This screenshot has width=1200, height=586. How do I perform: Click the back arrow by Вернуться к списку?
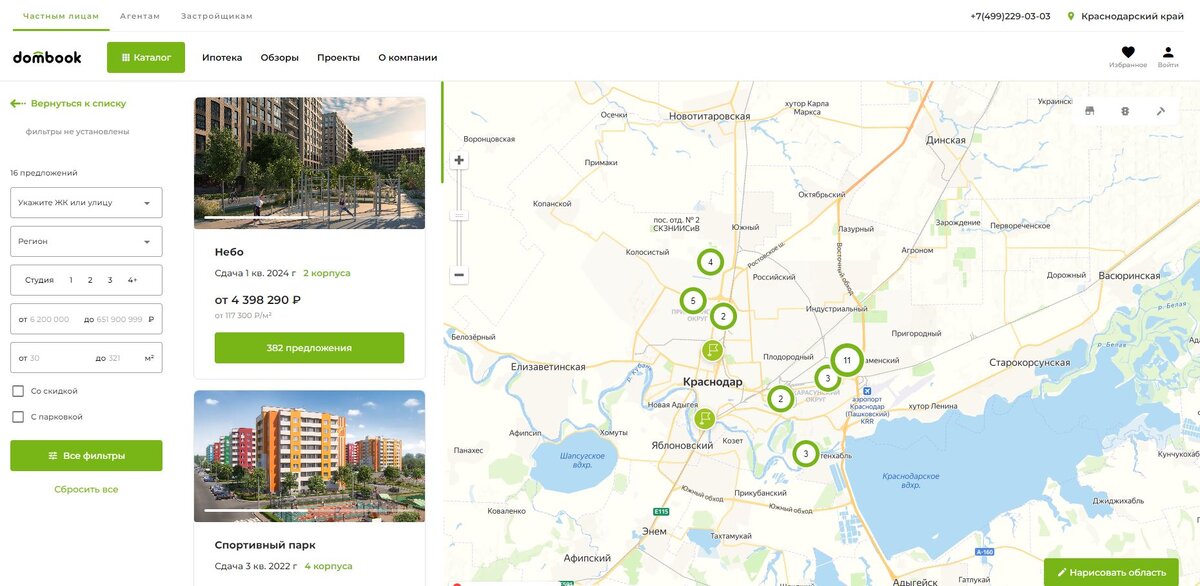[17, 103]
